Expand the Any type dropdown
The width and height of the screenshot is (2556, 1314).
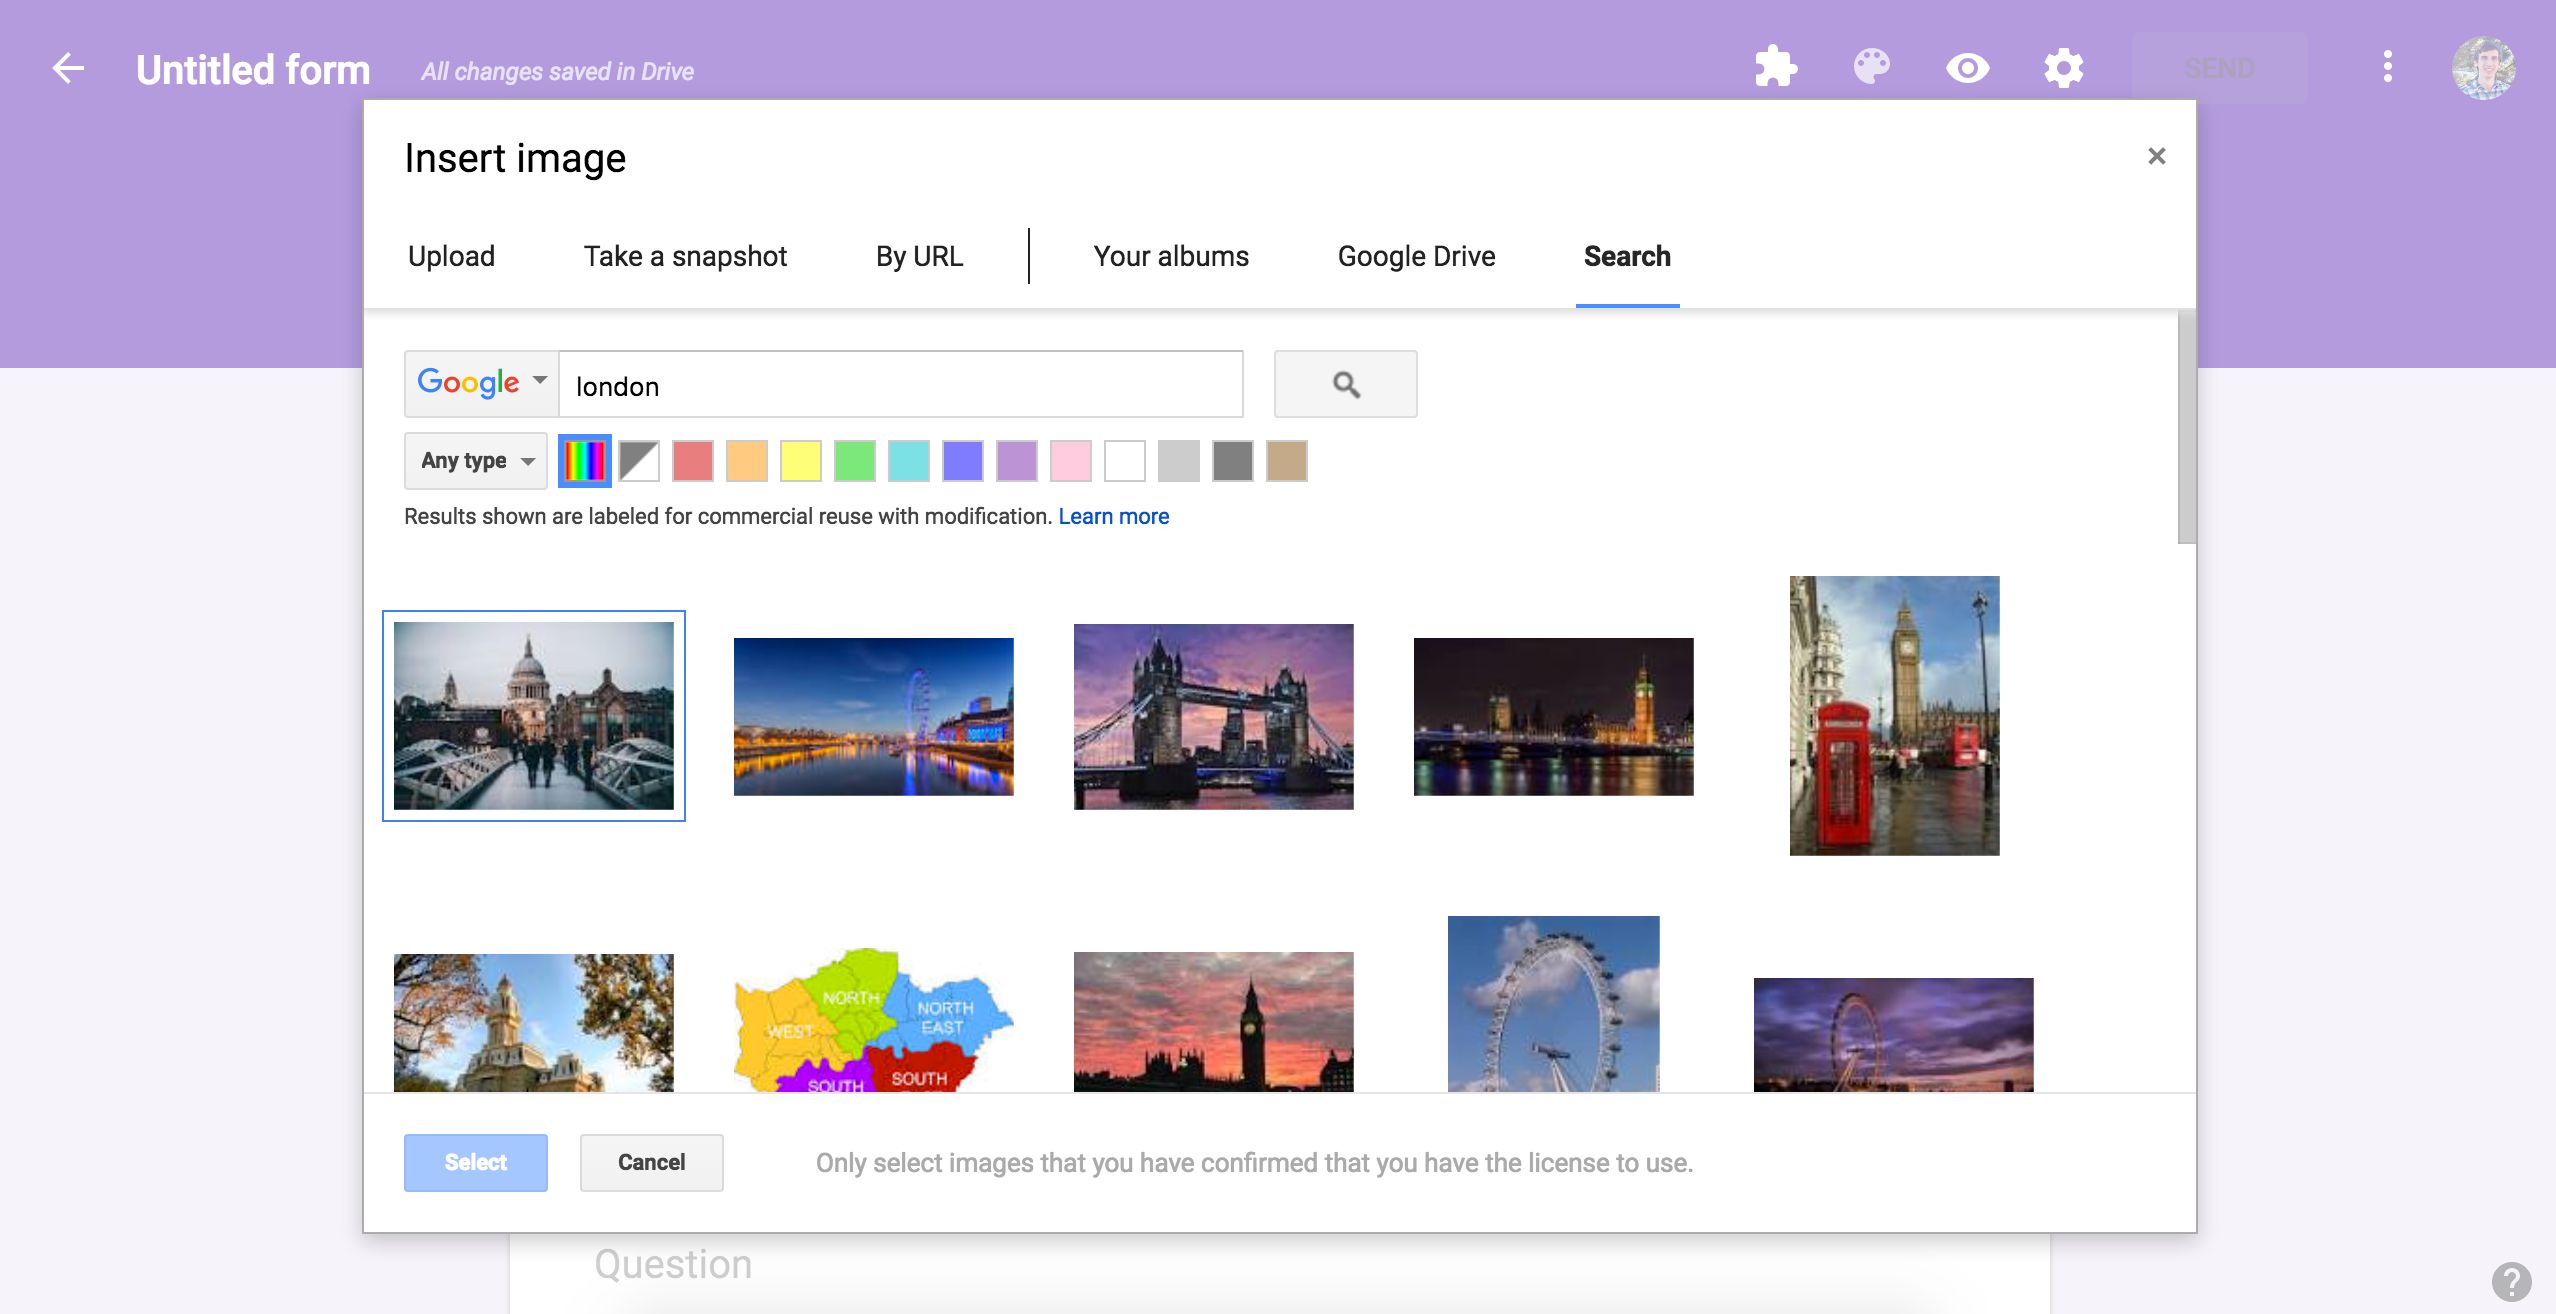[x=476, y=461]
